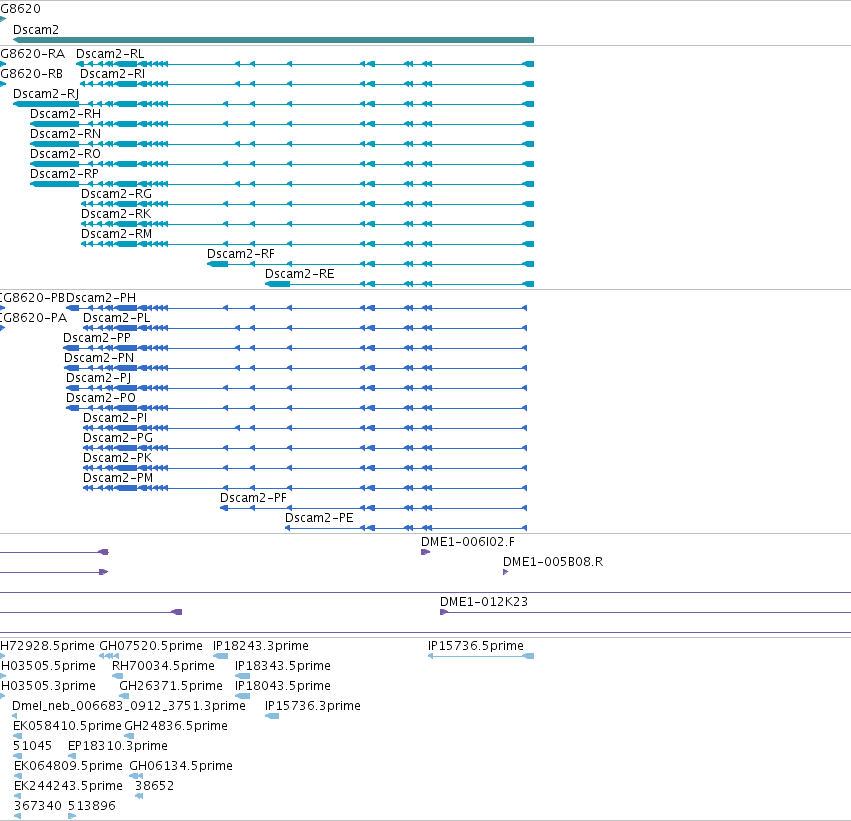Viewport: 851px width, 821px height.
Task: Select the RH70034.5prime EST label
Action: pyautogui.click(x=163, y=667)
